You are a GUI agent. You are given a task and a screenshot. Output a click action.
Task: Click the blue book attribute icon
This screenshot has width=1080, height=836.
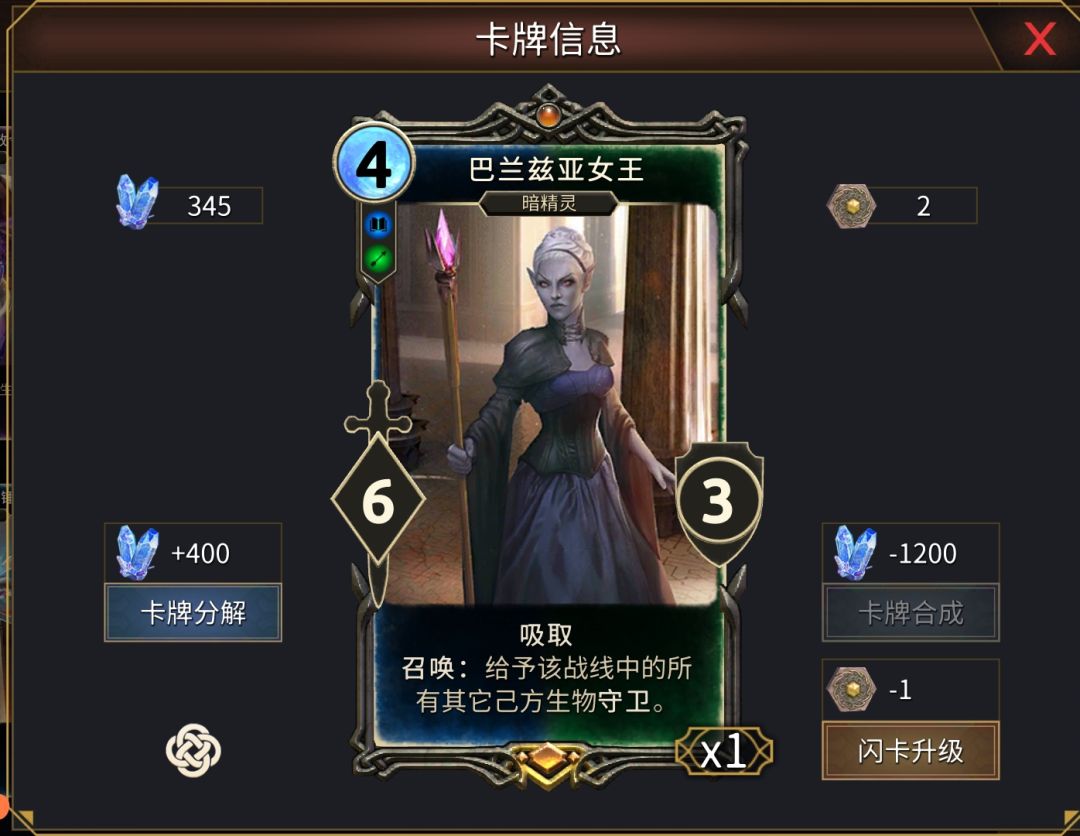coord(378,224)
